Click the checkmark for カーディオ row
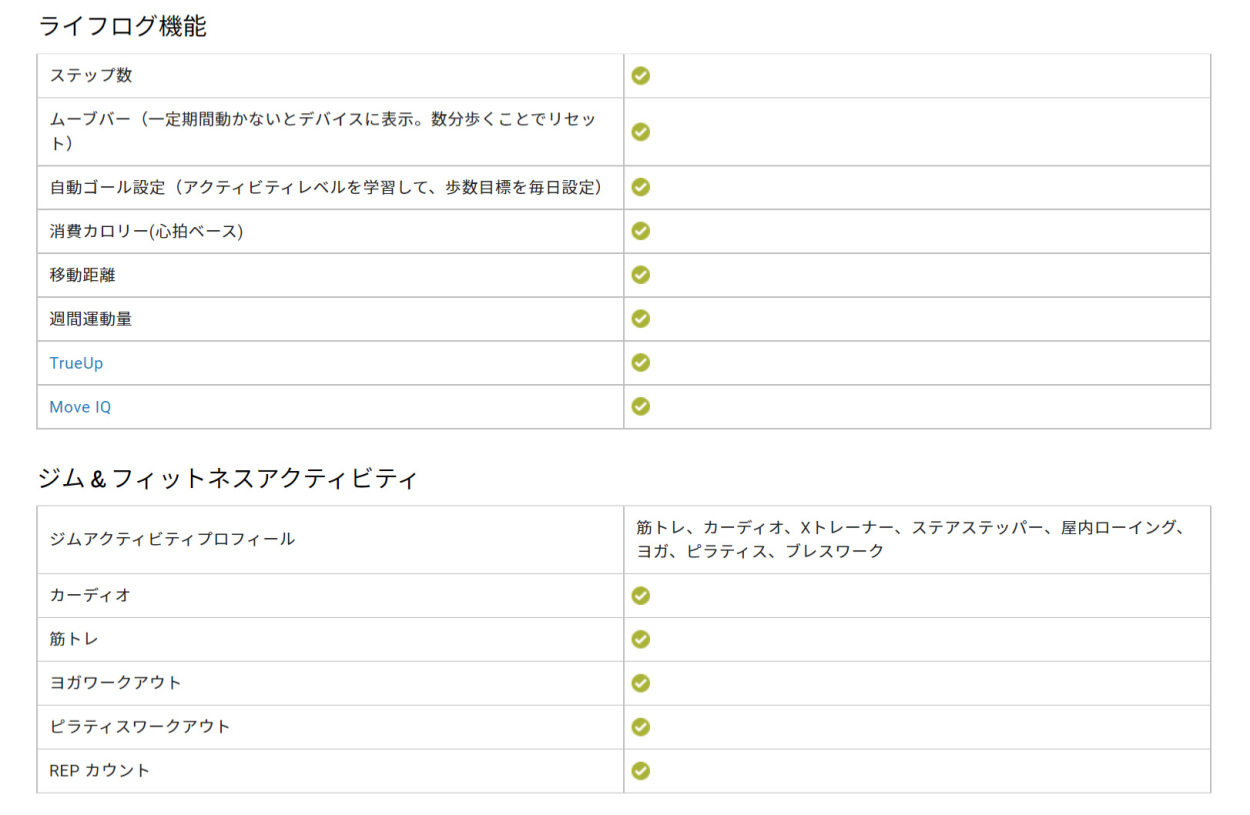 click(641, 596)
